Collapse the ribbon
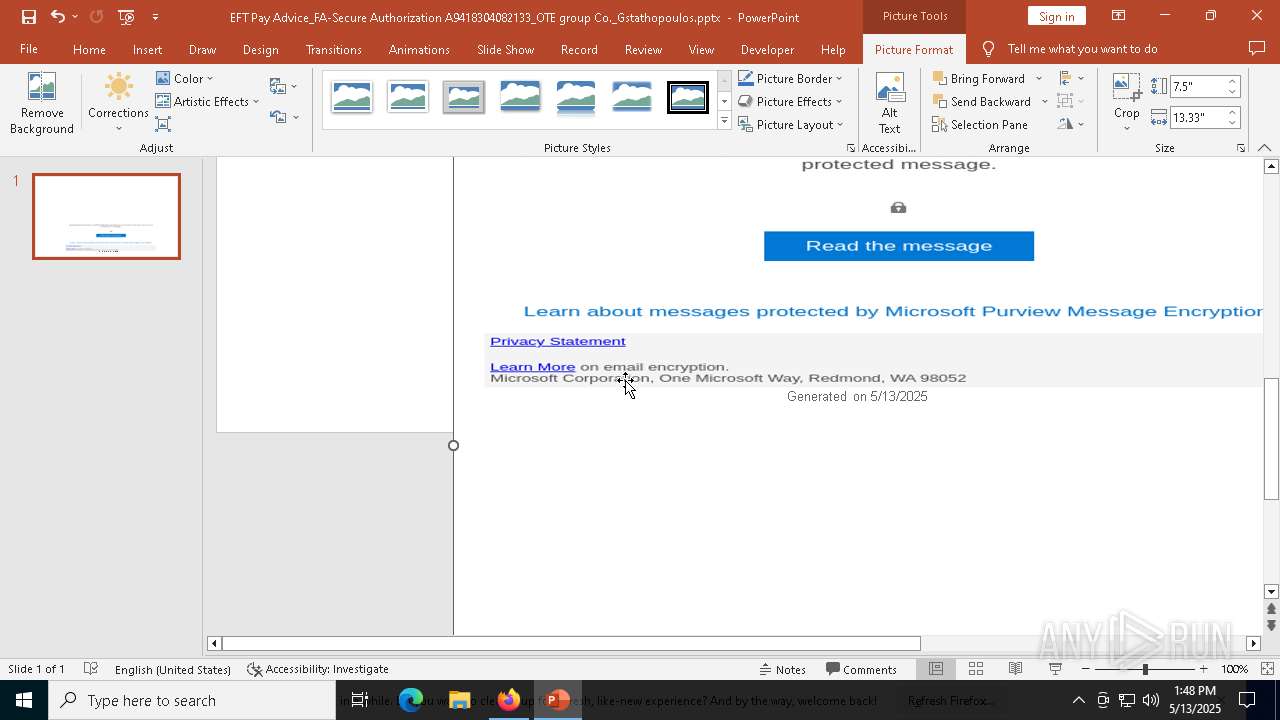 (1265, 148)
